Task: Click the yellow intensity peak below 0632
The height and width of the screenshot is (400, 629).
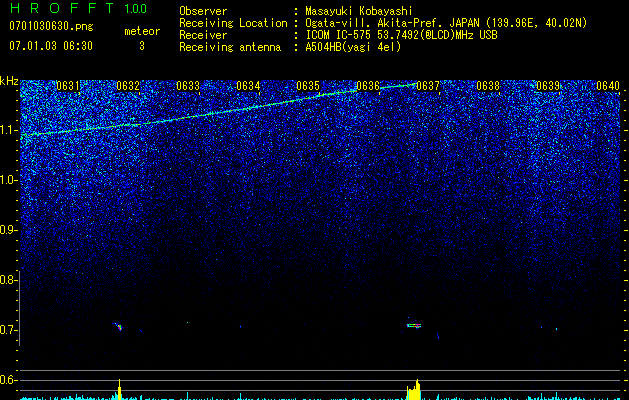Action: point(119,390)
